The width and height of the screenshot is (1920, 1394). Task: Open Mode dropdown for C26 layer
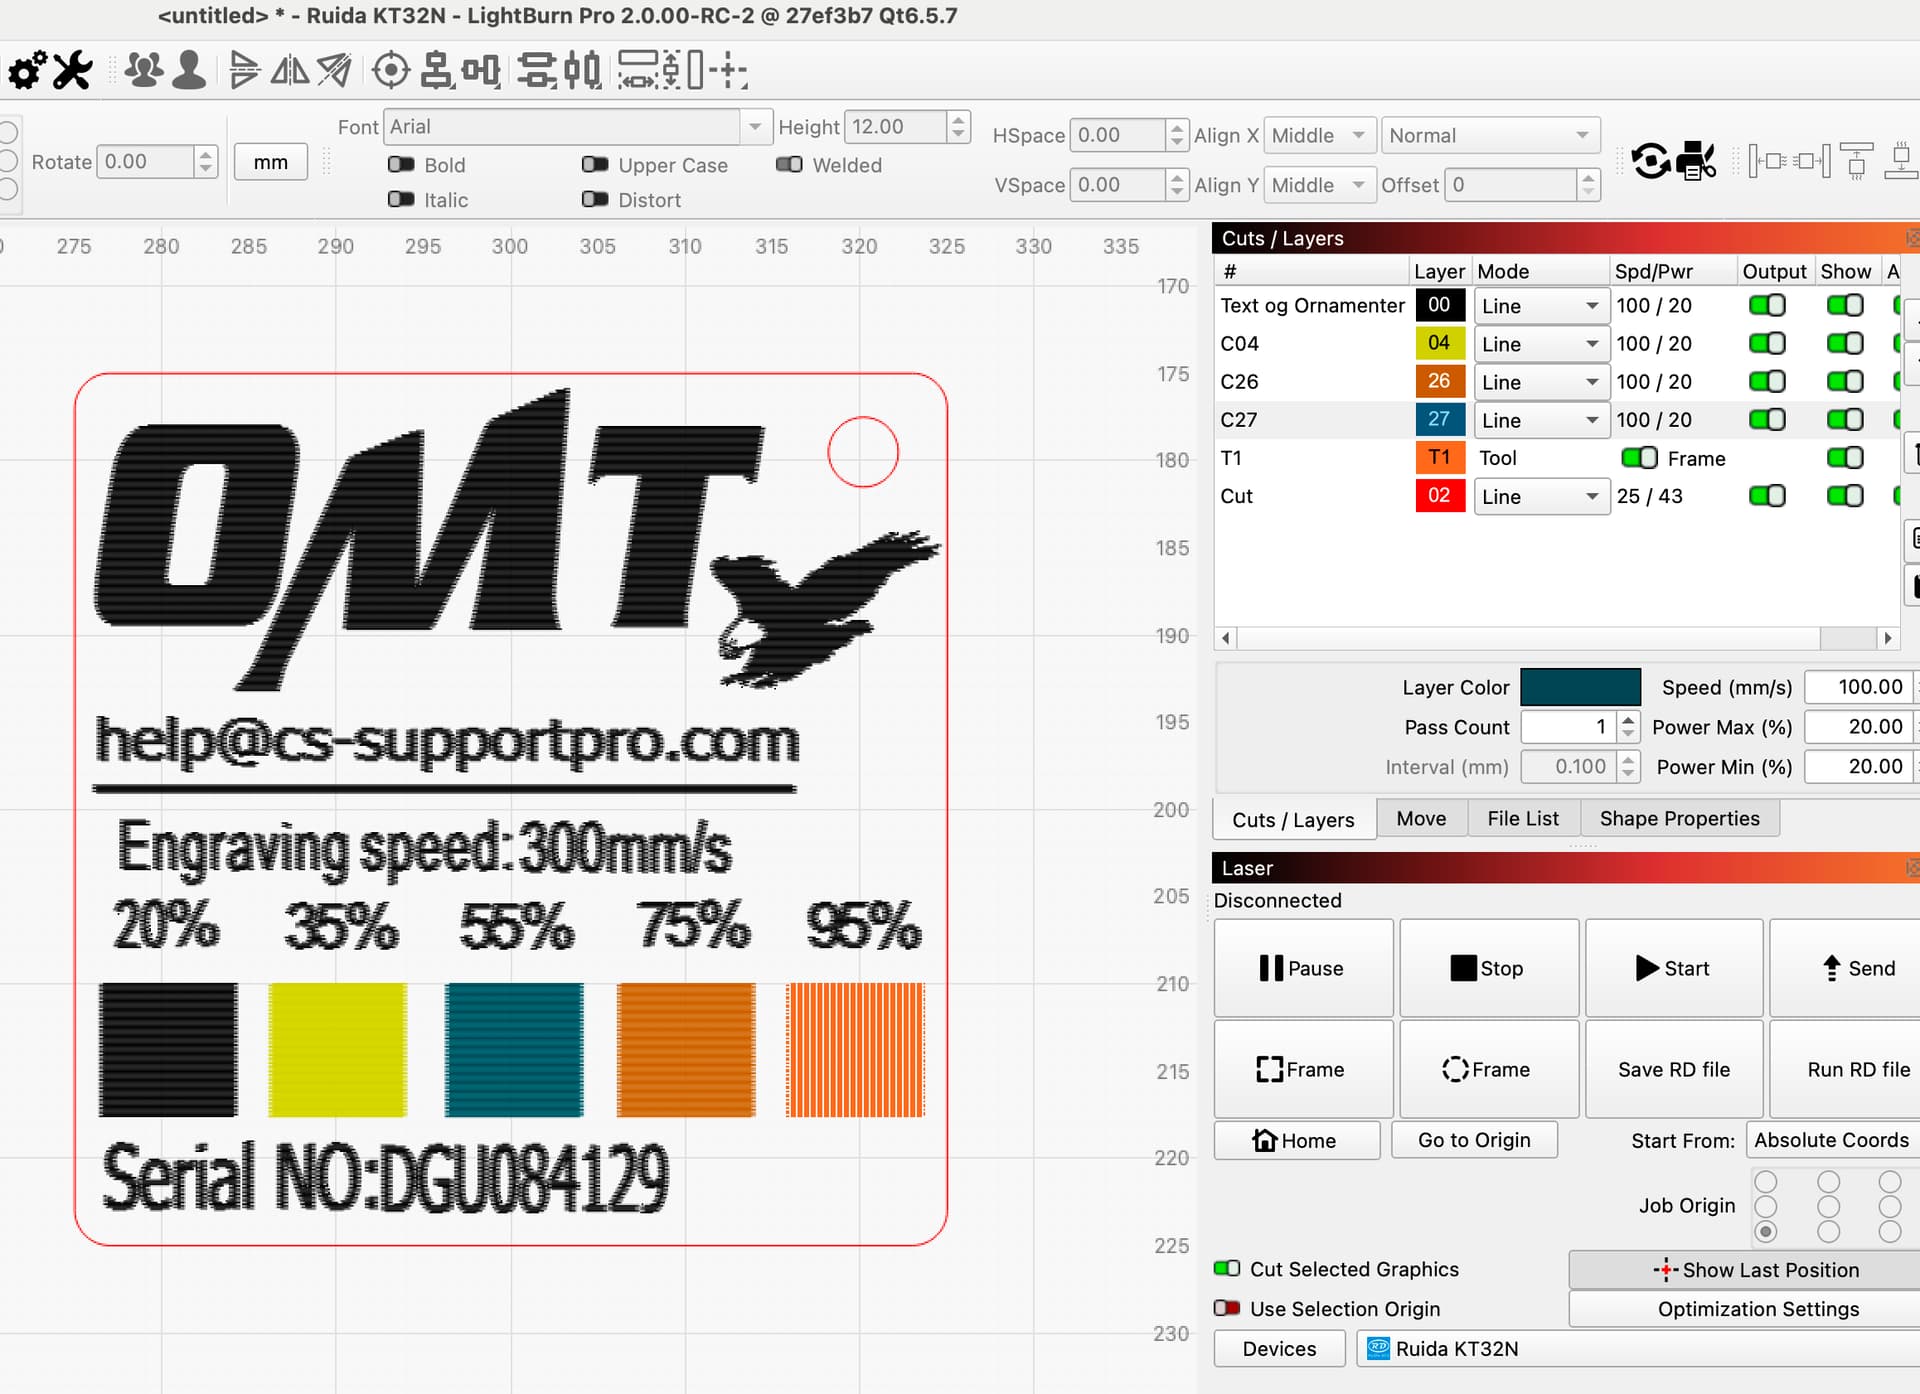(x=1541, y=382)
